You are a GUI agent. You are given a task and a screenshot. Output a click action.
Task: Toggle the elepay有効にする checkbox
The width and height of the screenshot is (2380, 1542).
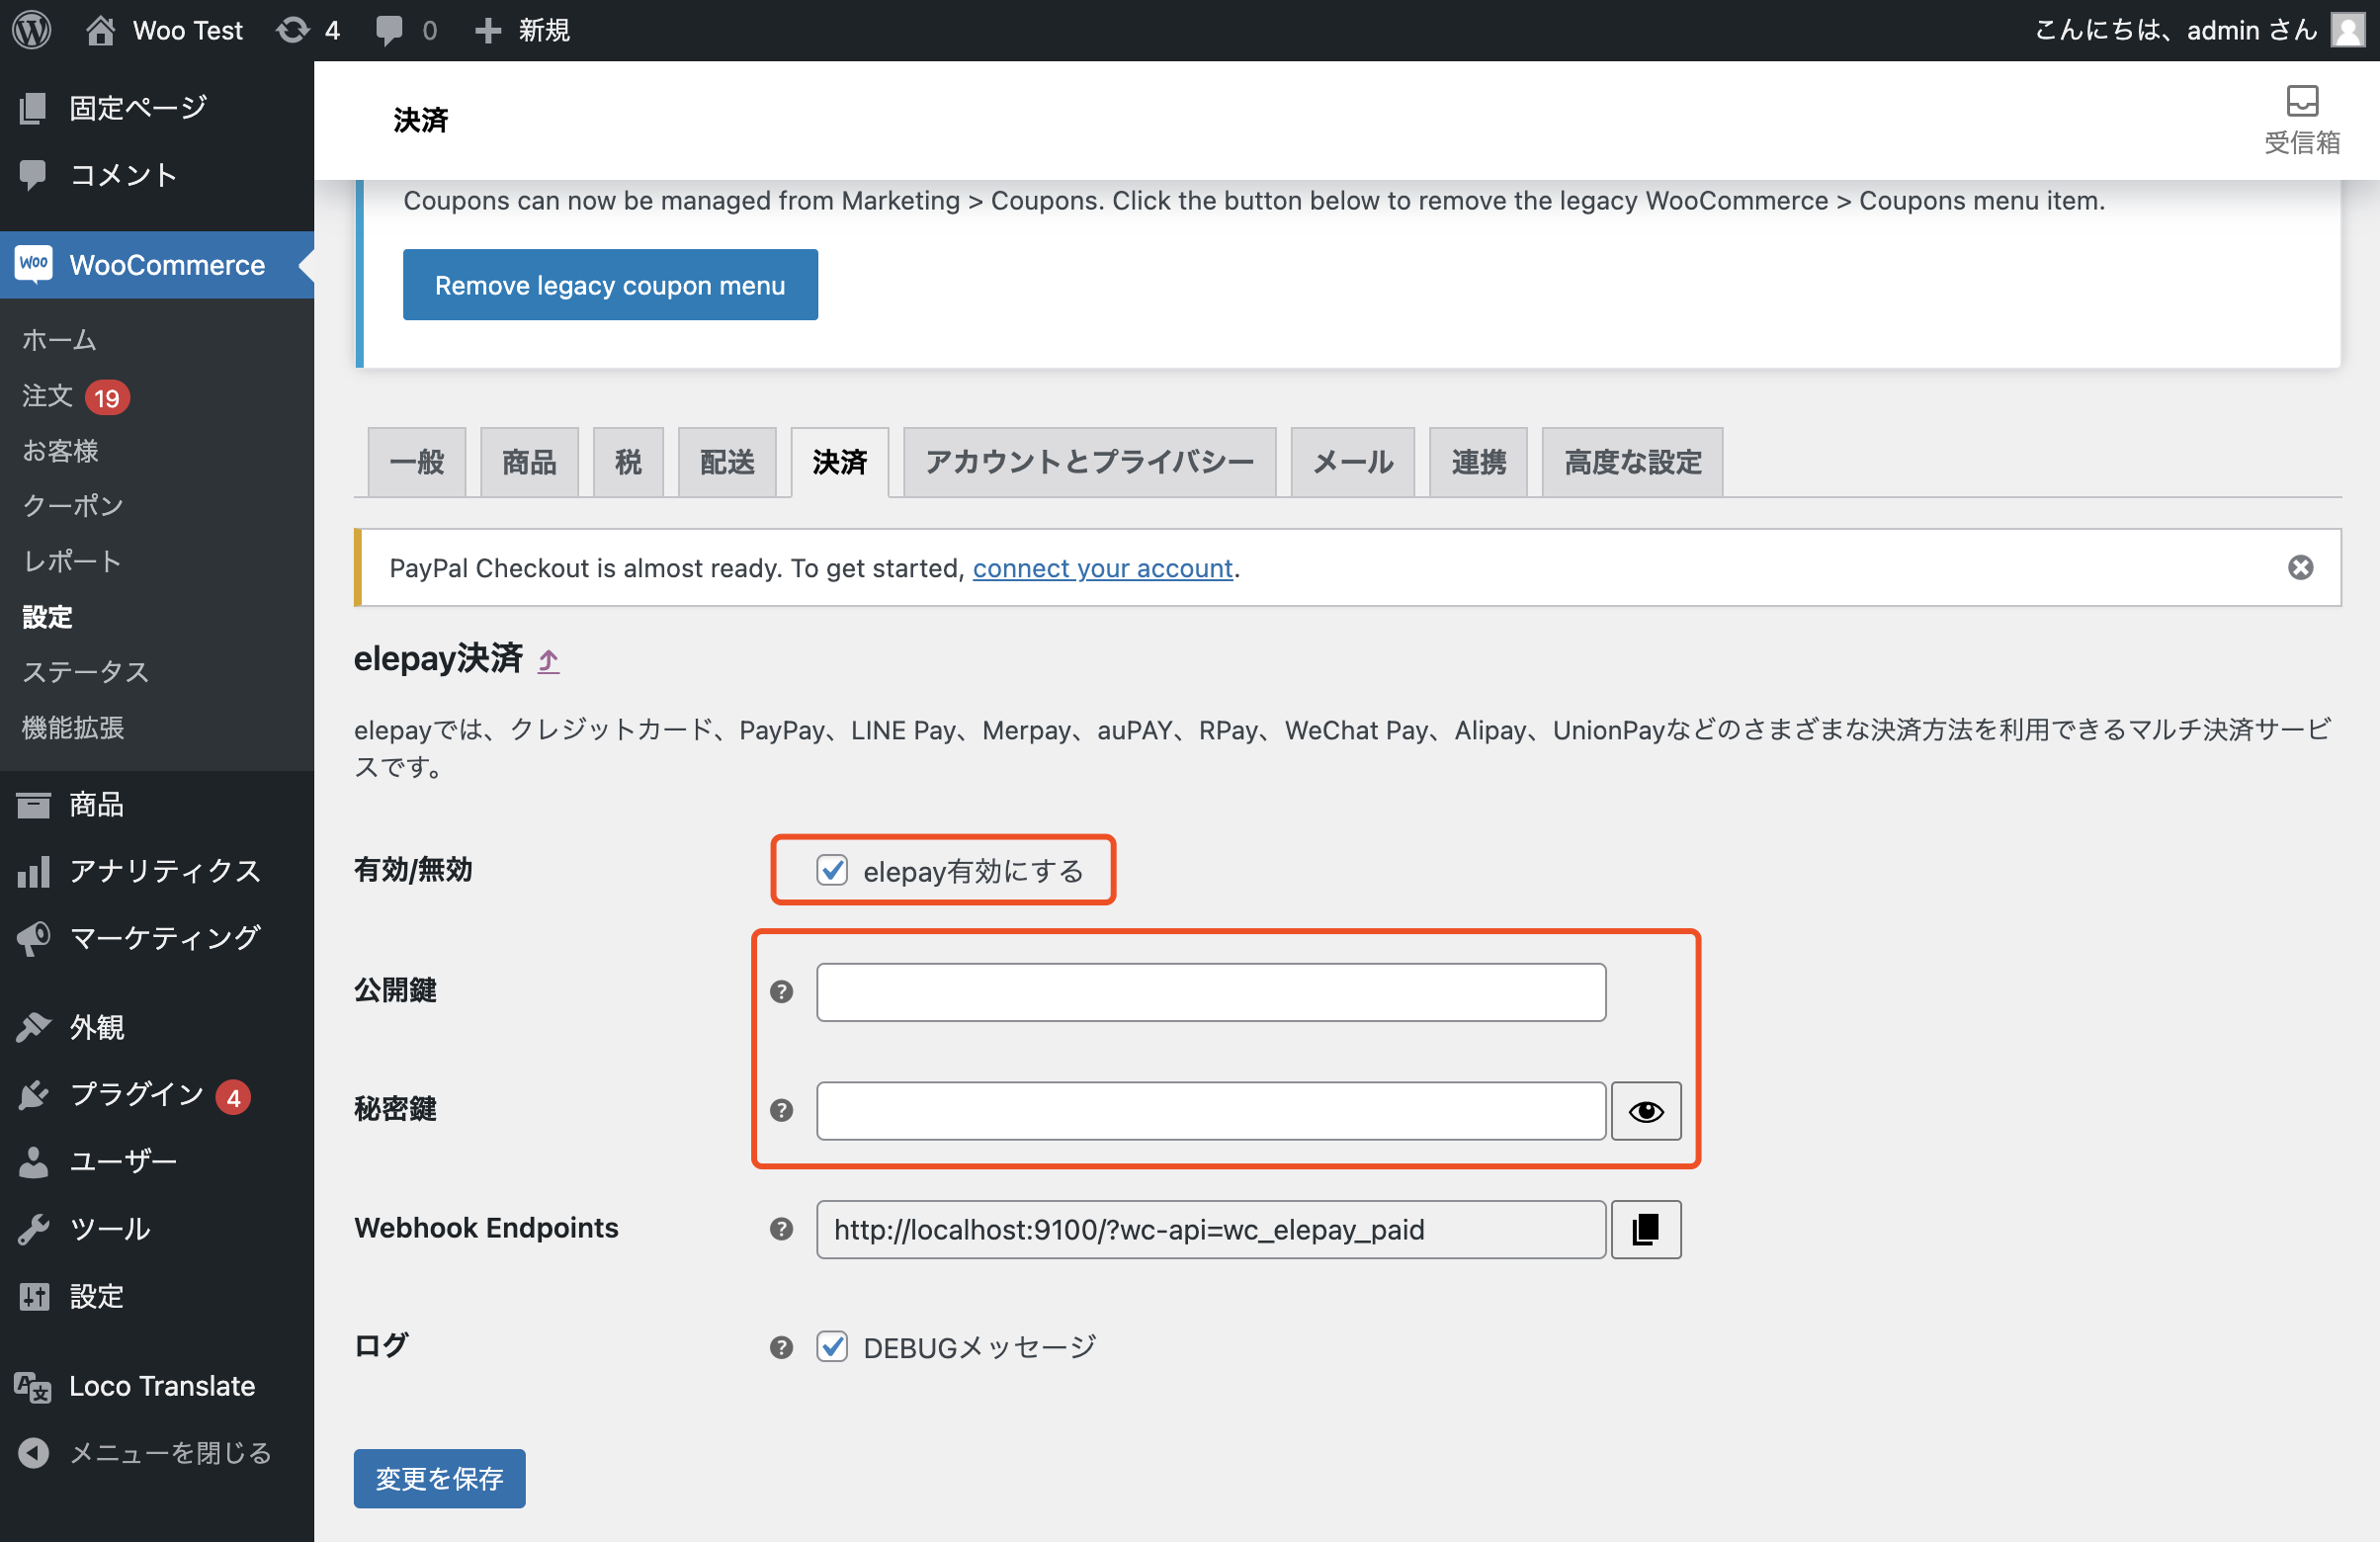(832, 870)
